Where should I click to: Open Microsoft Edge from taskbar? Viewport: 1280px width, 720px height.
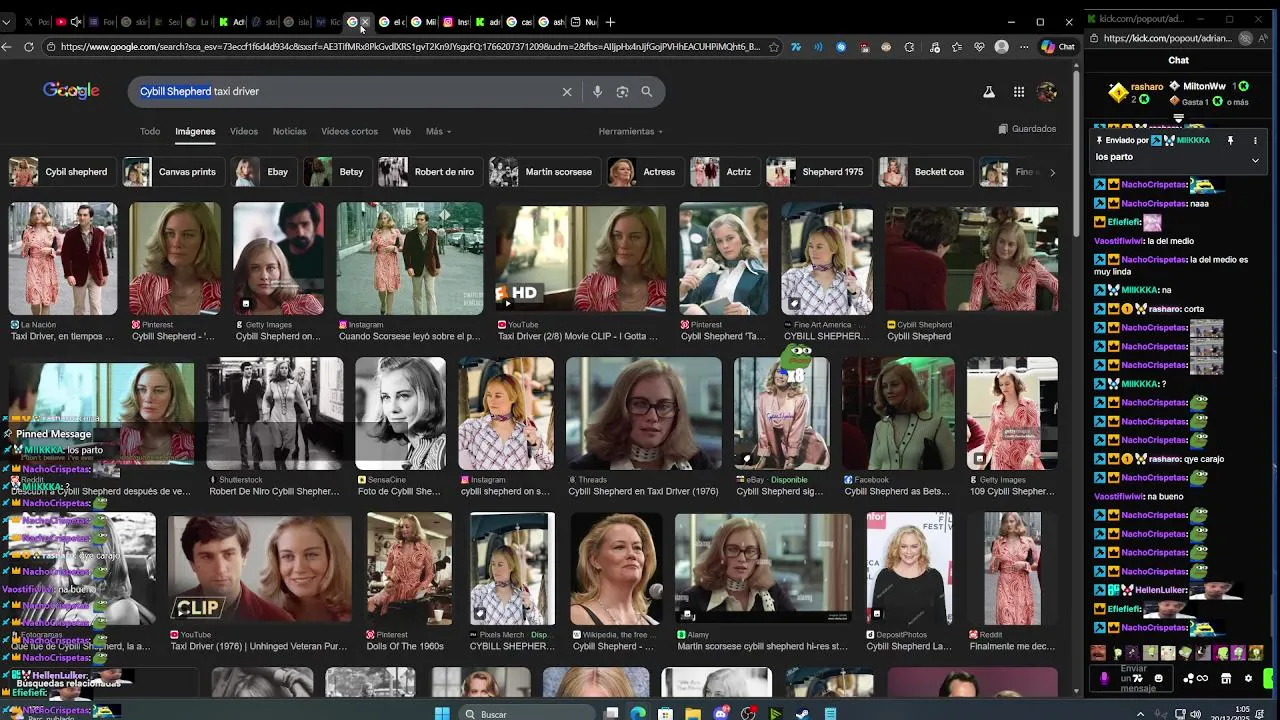point(638,714)
